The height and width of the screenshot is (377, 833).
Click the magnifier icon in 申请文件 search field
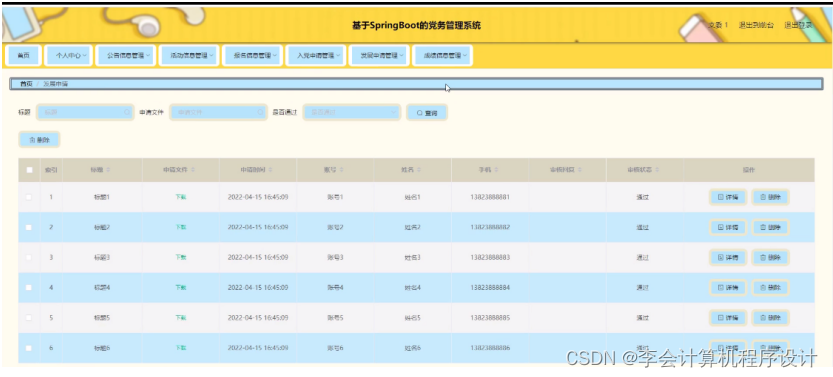pyautogui.click(x=260, y=112)
